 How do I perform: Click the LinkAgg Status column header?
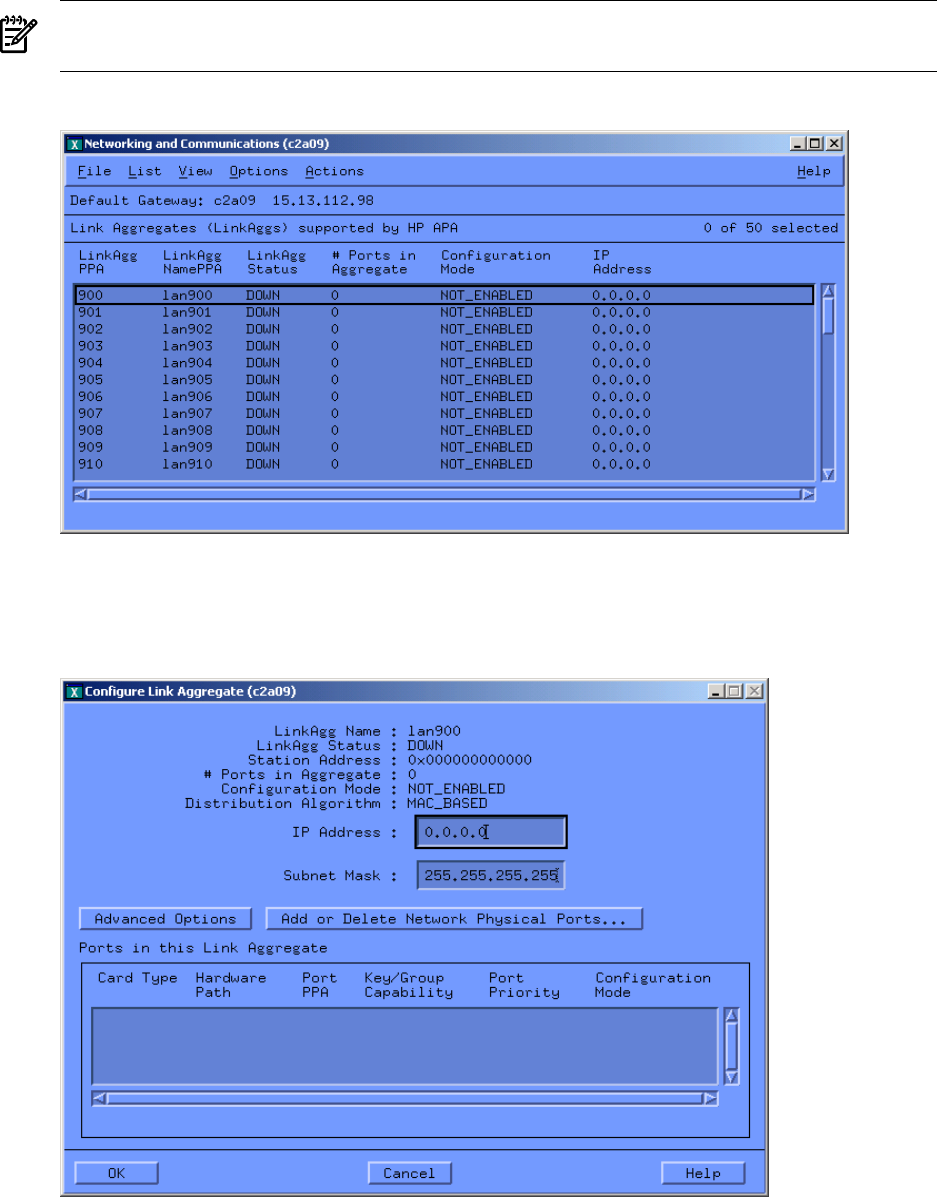tap(276, 262)
